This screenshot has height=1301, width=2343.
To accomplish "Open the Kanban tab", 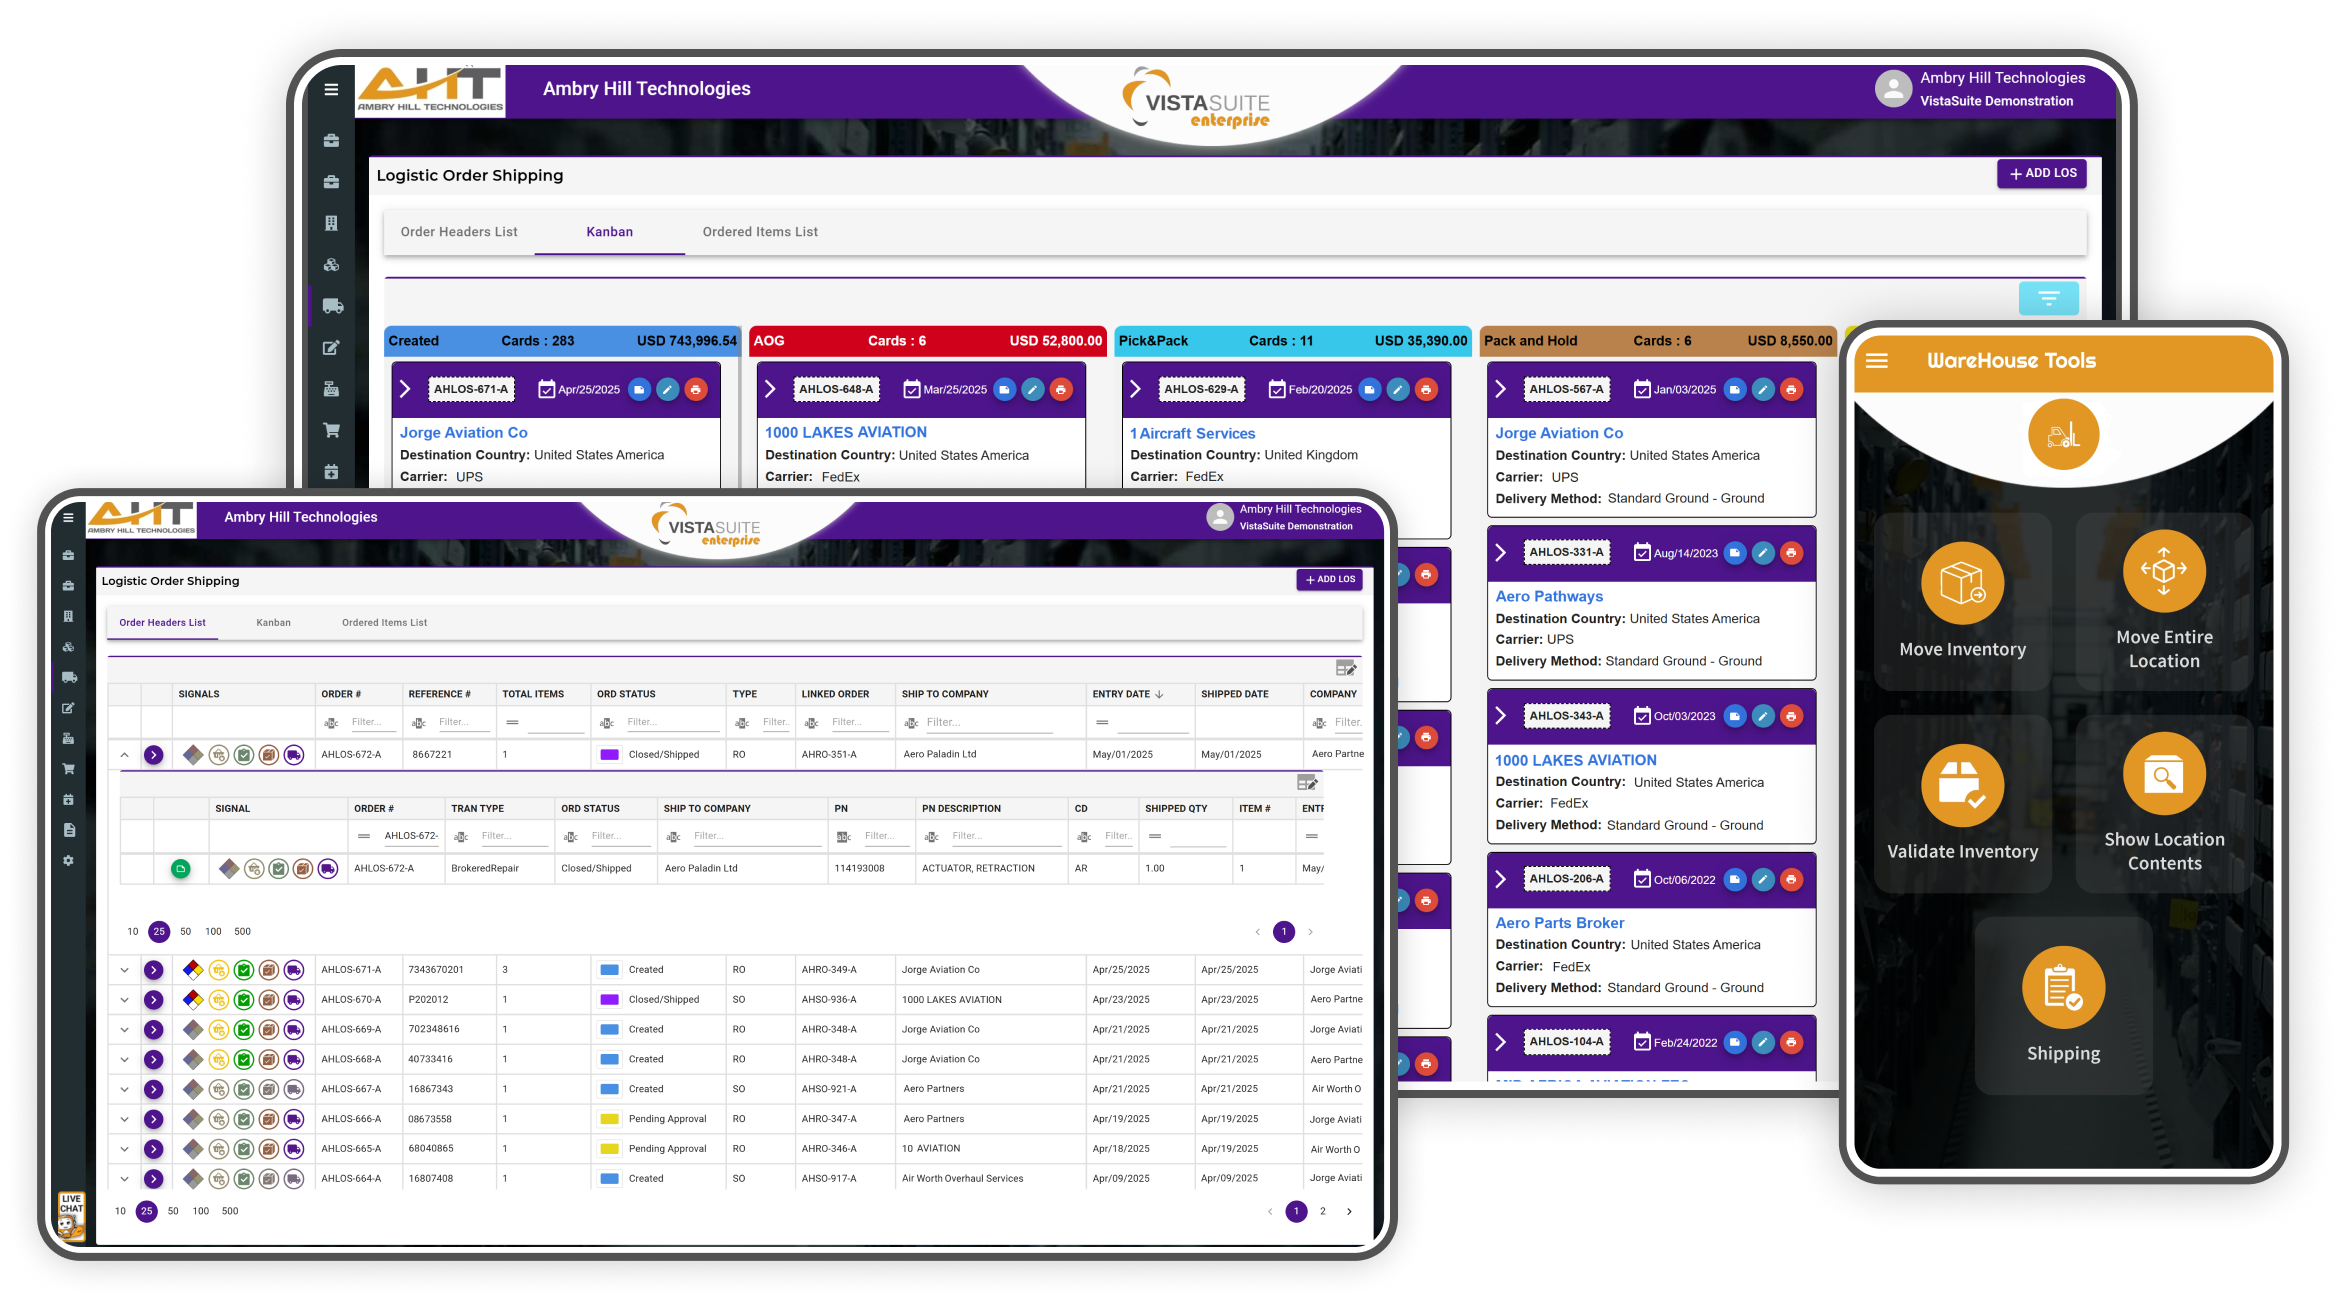I will tap(273, 622).
